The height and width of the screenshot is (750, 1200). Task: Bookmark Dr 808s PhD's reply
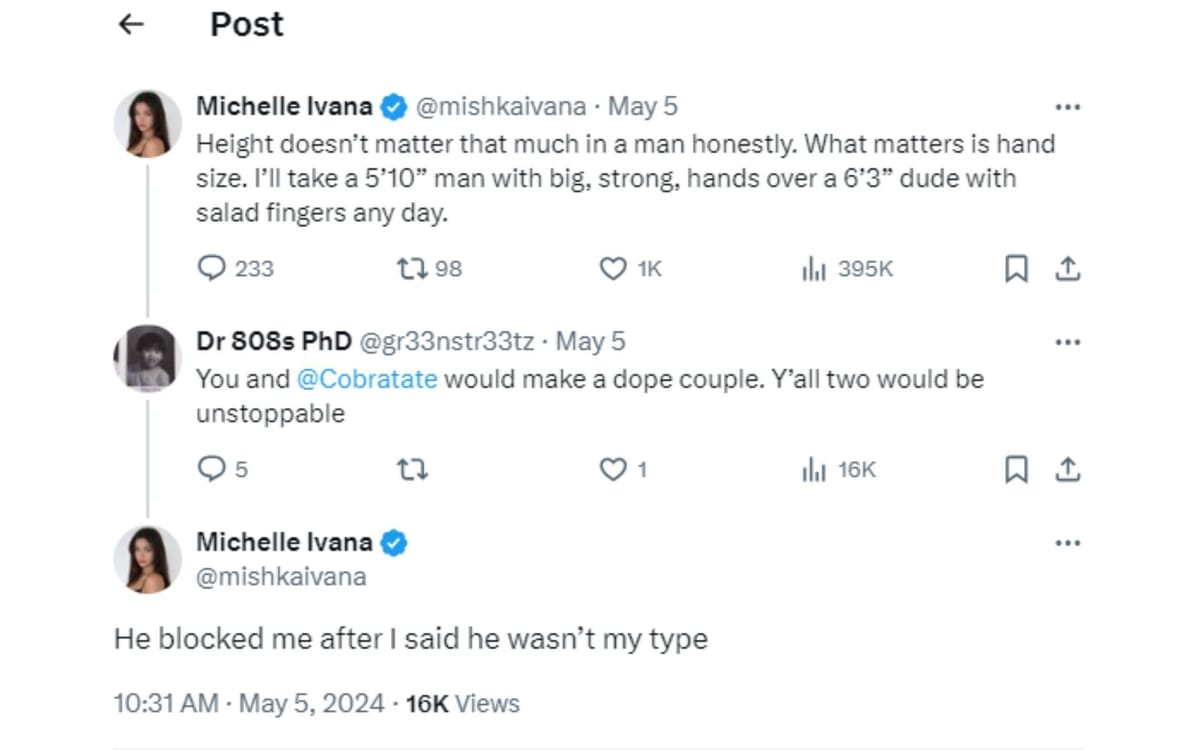1017,468
